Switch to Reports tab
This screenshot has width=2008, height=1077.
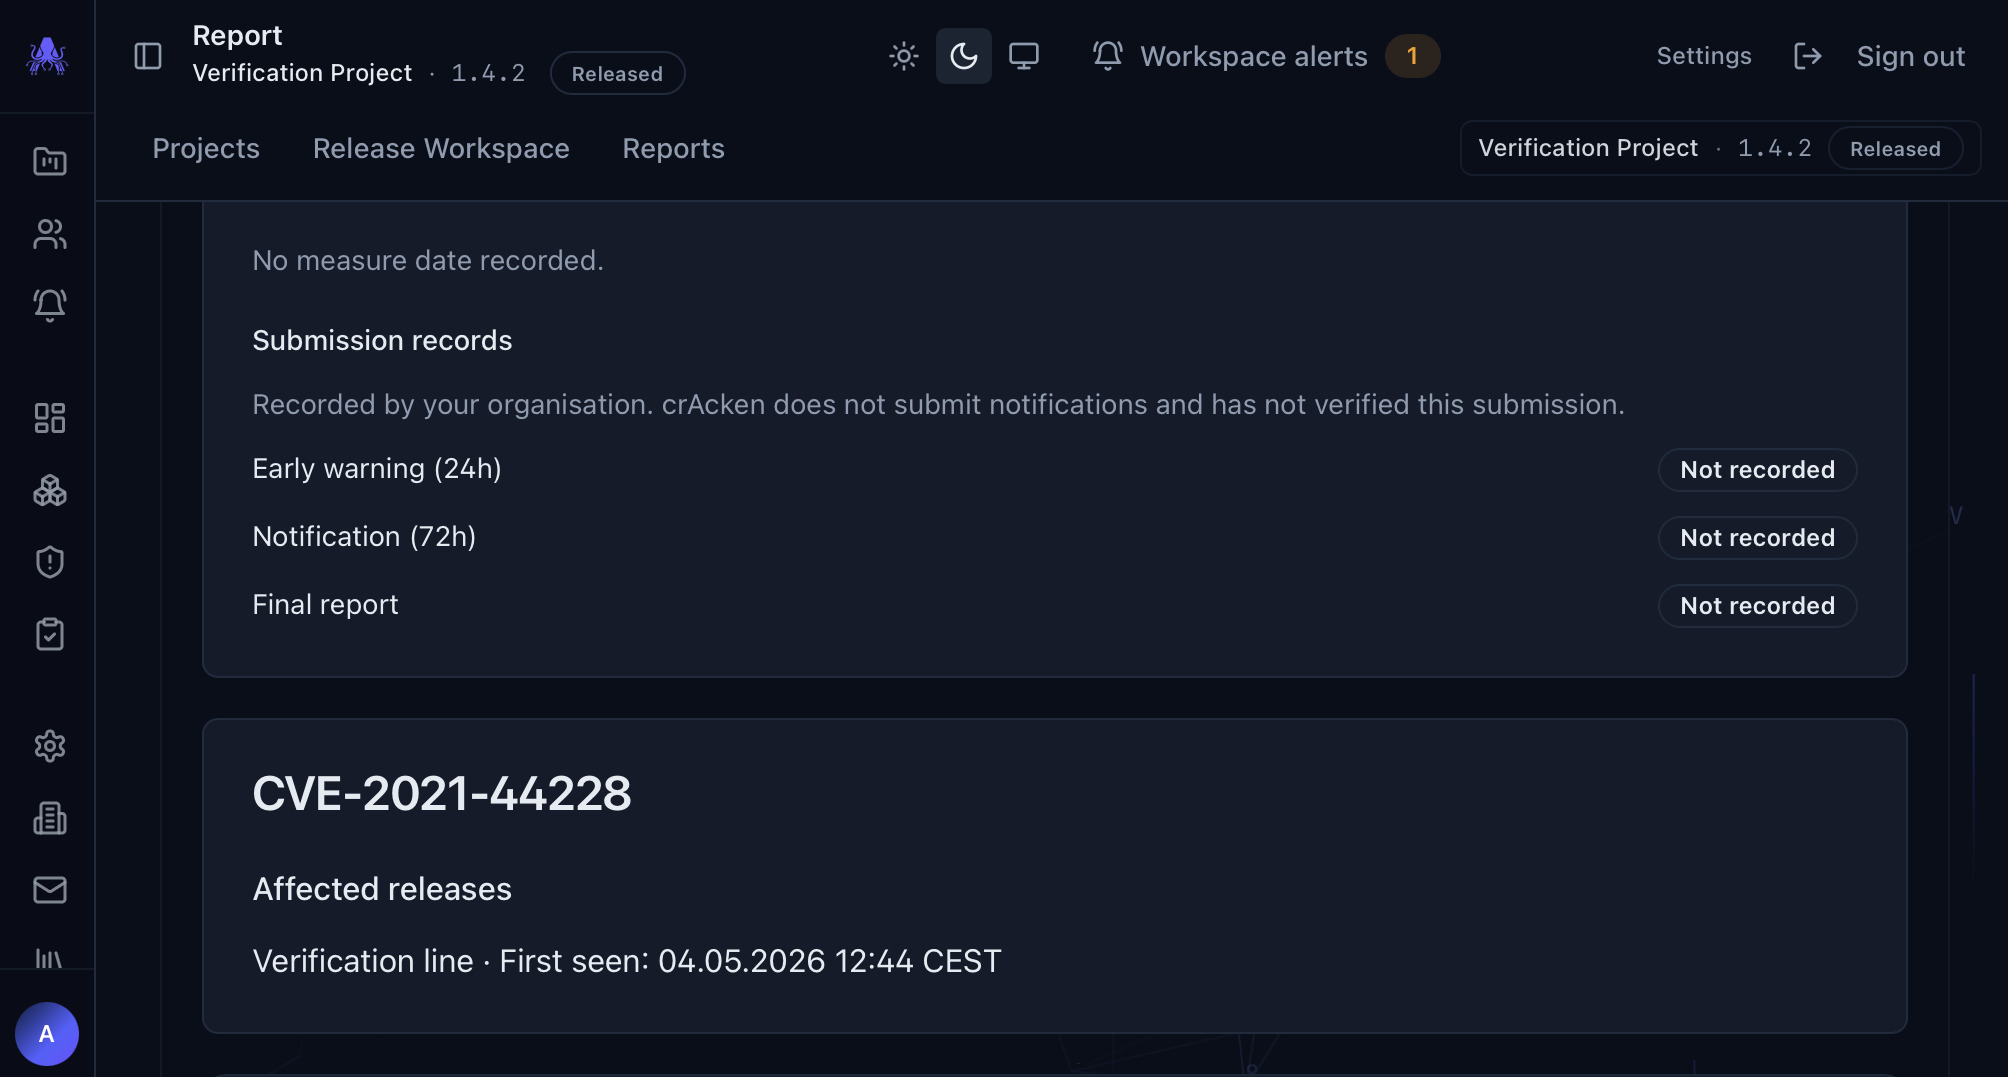[673, 148]
